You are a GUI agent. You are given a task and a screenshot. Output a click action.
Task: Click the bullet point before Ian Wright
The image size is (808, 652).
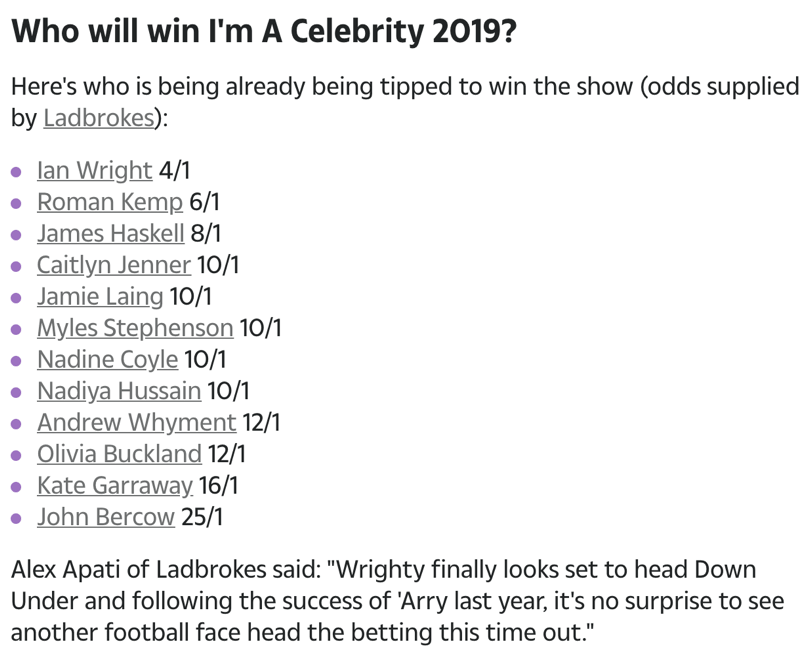pyautogui.click(x=16, y=172)
